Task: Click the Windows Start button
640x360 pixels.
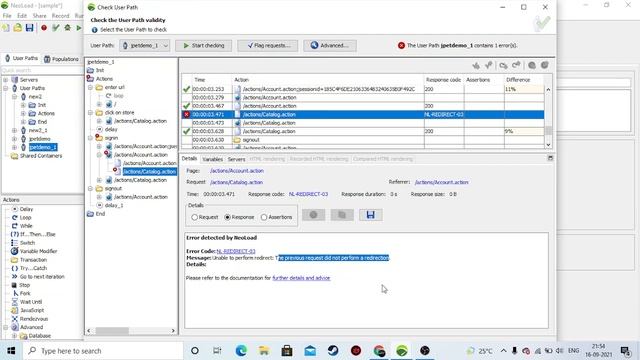Action: (11, 351)
